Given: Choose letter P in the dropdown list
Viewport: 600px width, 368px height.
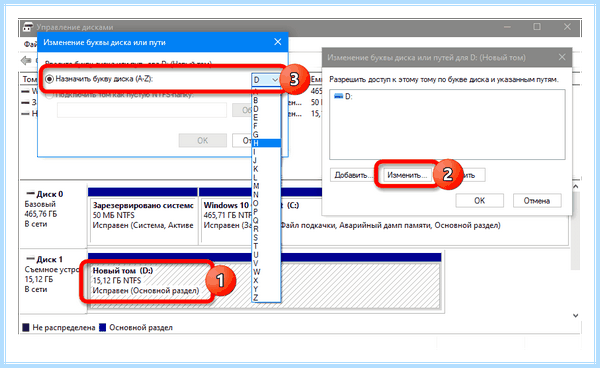Looking at the screenshot, I should tap(266, 212).
